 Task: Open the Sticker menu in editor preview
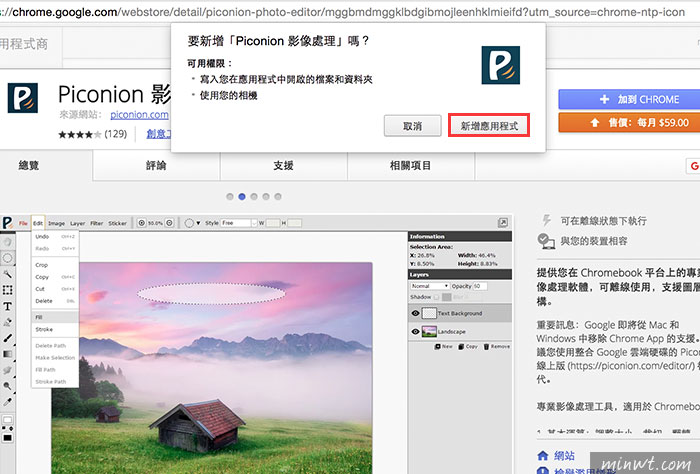[118, 223]
